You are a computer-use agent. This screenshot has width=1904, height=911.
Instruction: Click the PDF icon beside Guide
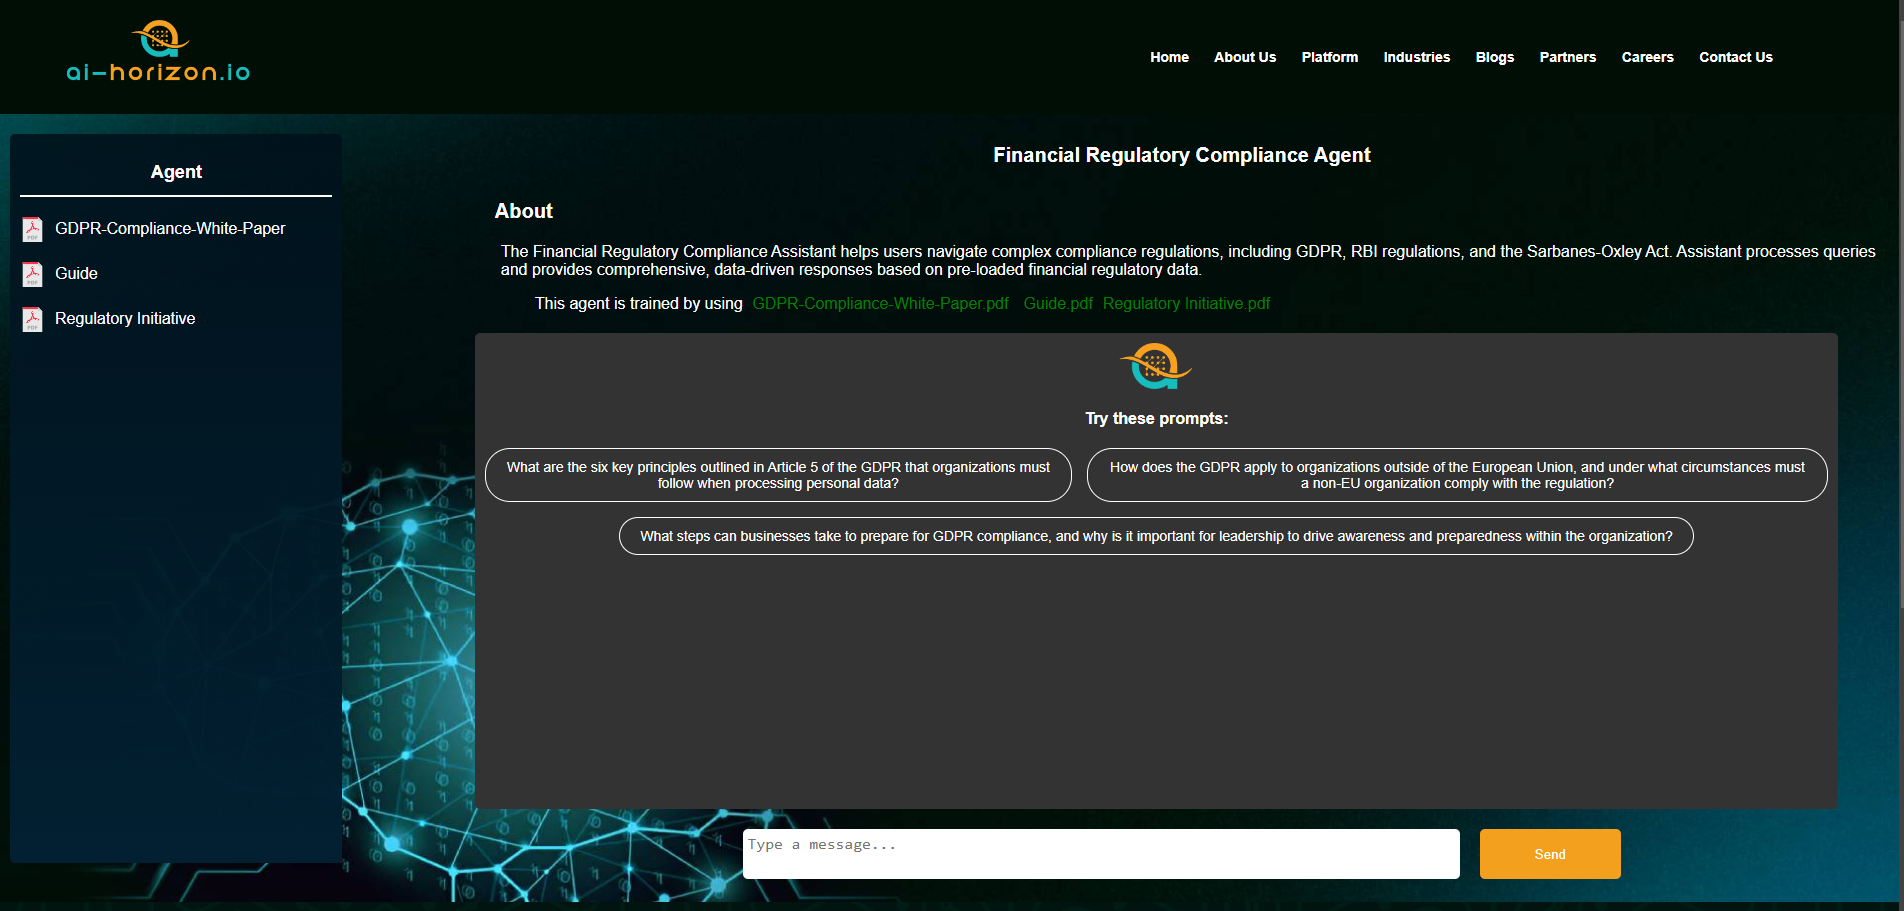pyautogui.click(x=33, y=274)
